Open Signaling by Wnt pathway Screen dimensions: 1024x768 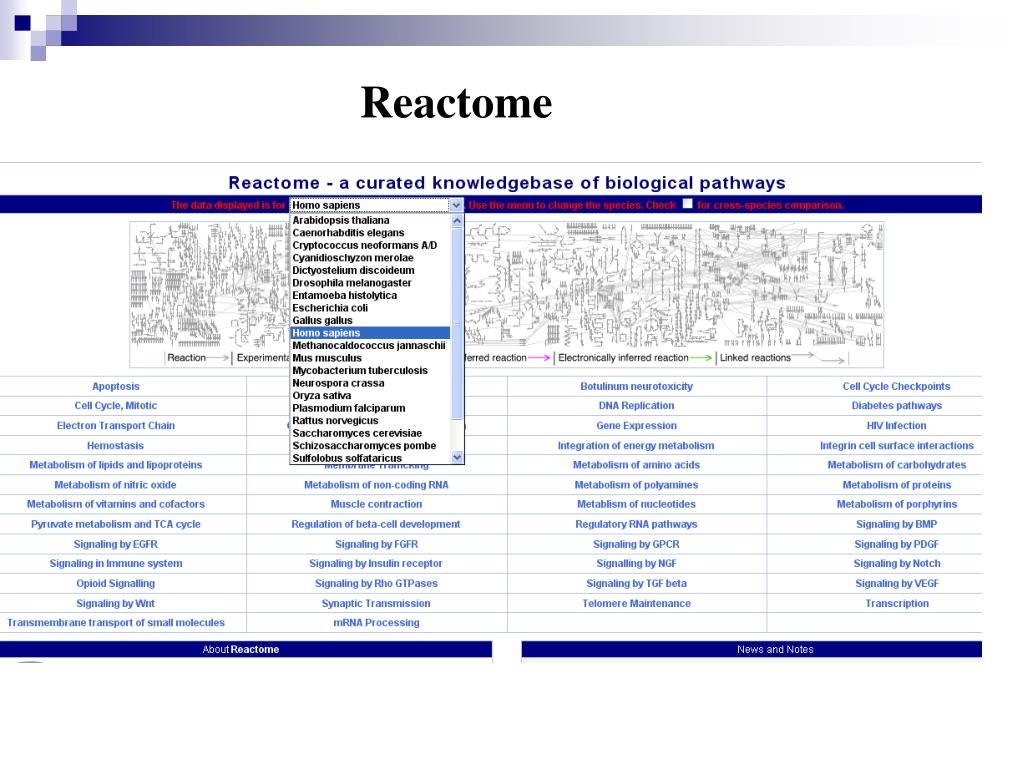pyautogui.click(x=116, y=603)
